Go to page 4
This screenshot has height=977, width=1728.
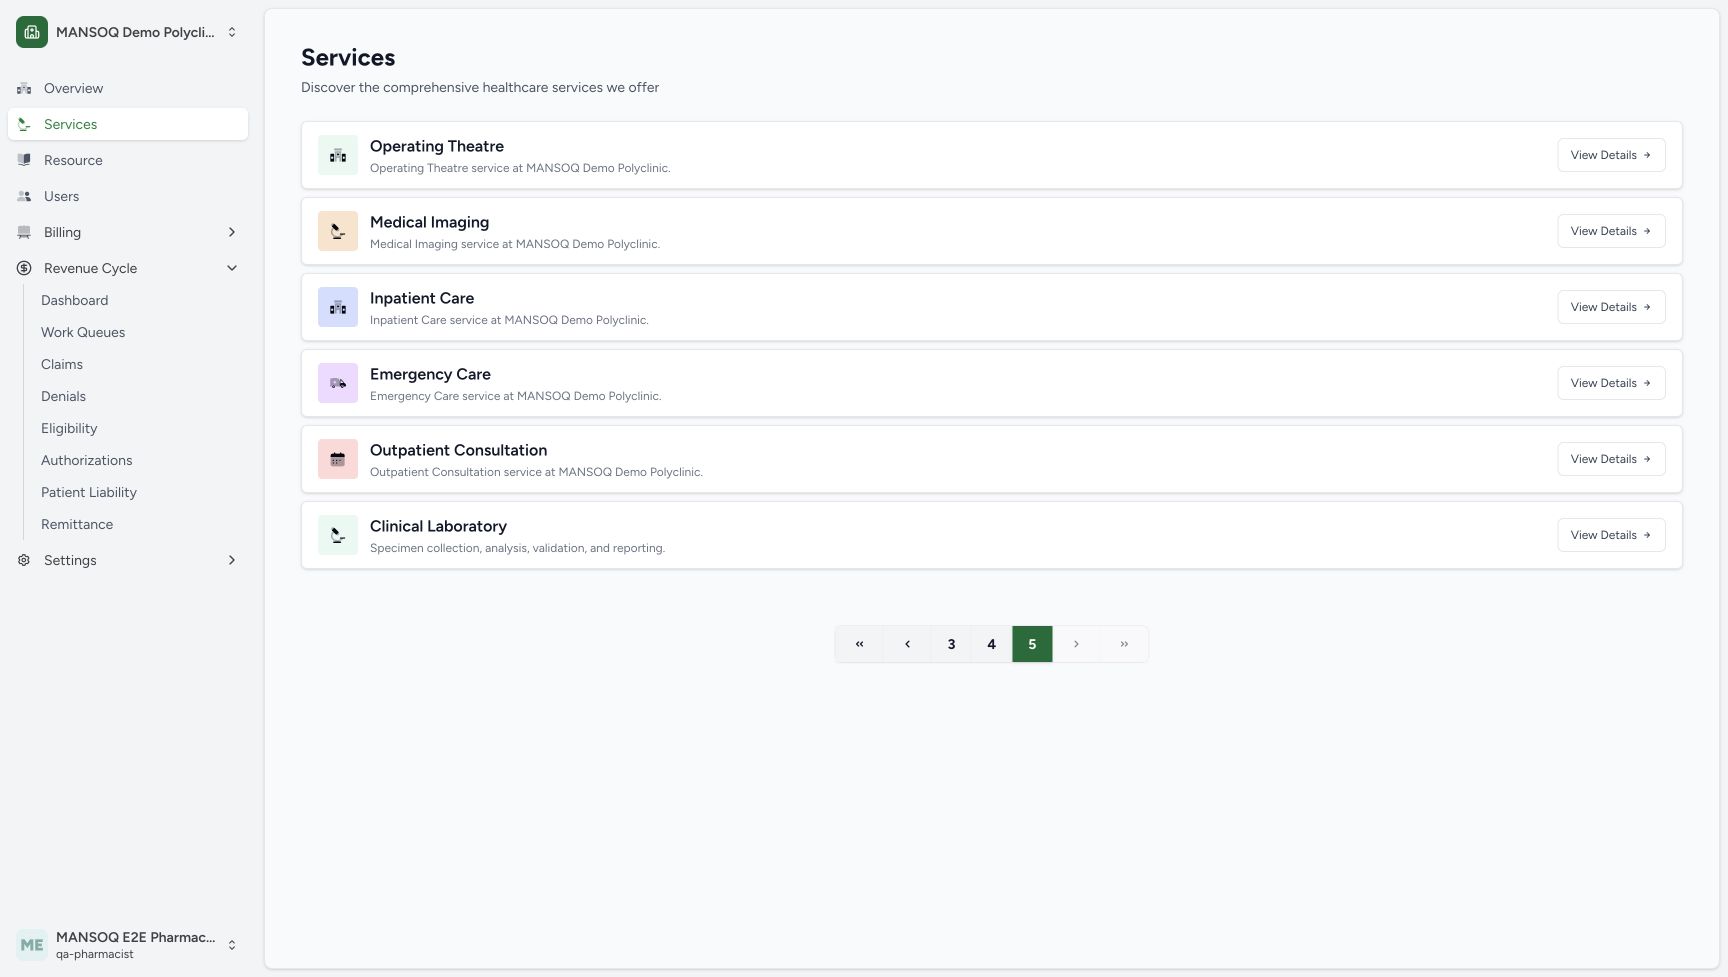tap(991, 644)
